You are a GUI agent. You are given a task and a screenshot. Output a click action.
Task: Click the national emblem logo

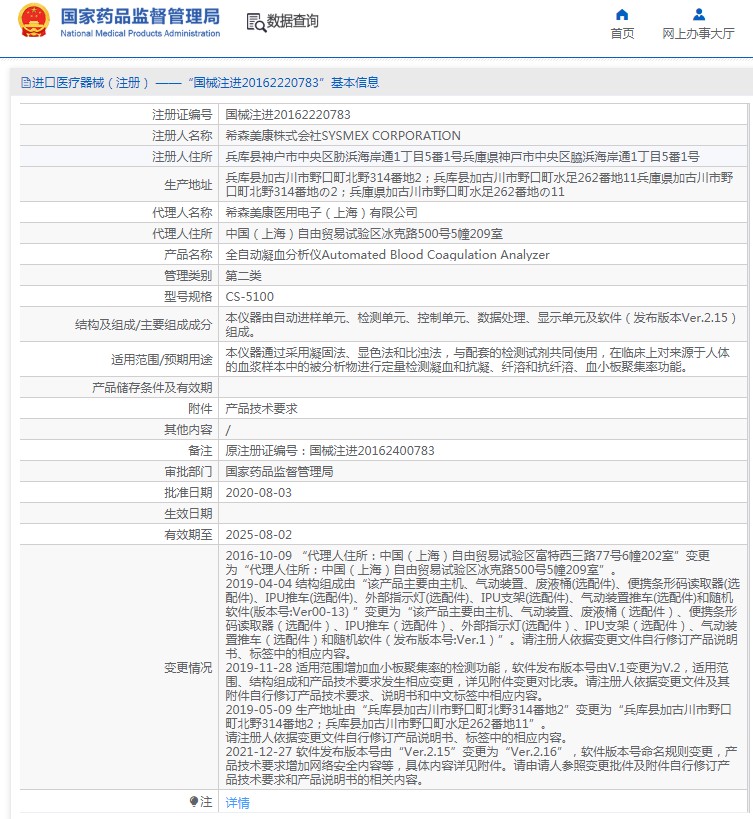(33, 20)
